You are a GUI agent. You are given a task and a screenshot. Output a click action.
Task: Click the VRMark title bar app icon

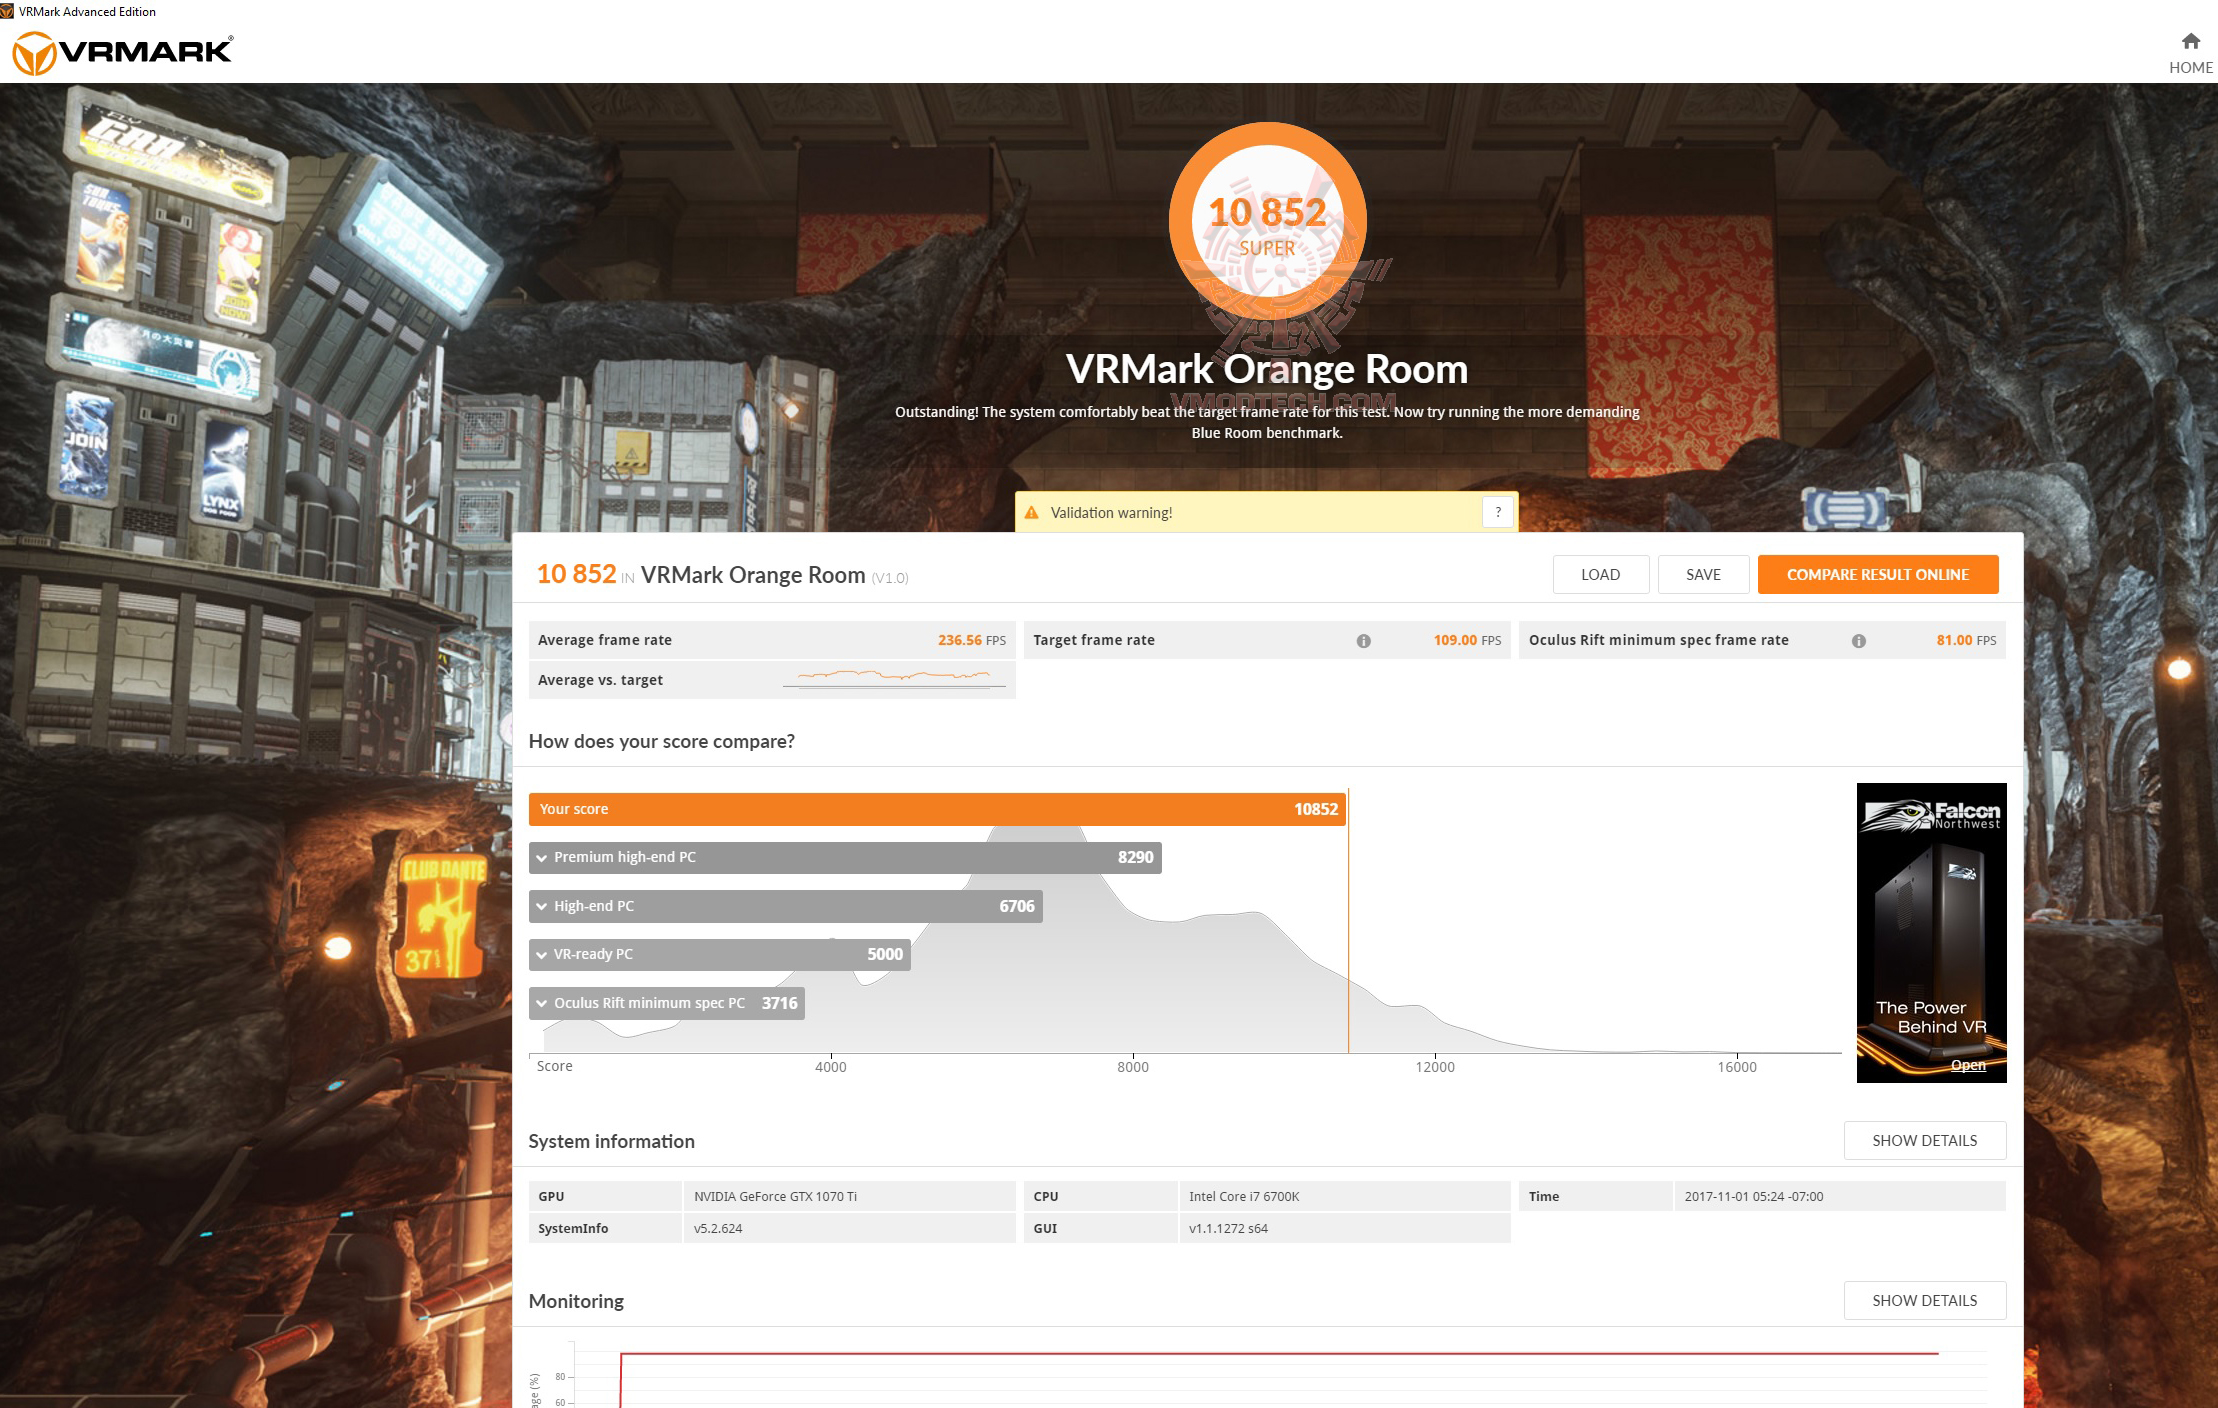click(x=8, y=11)
